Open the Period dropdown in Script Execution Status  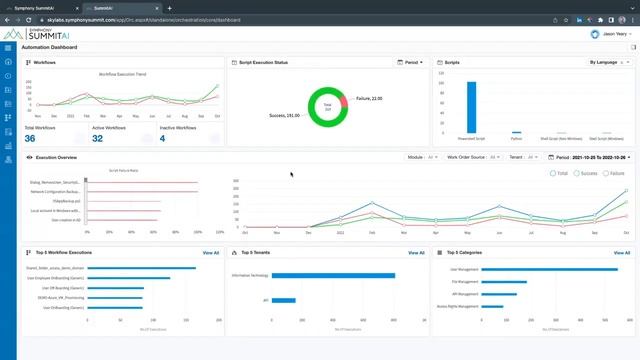click(x=410, y=62)
